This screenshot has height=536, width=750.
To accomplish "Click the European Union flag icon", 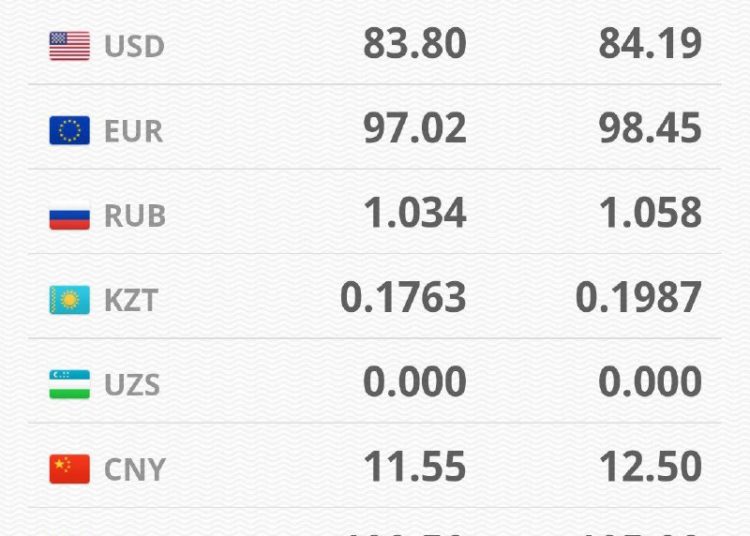I will (x=69, y=131).
